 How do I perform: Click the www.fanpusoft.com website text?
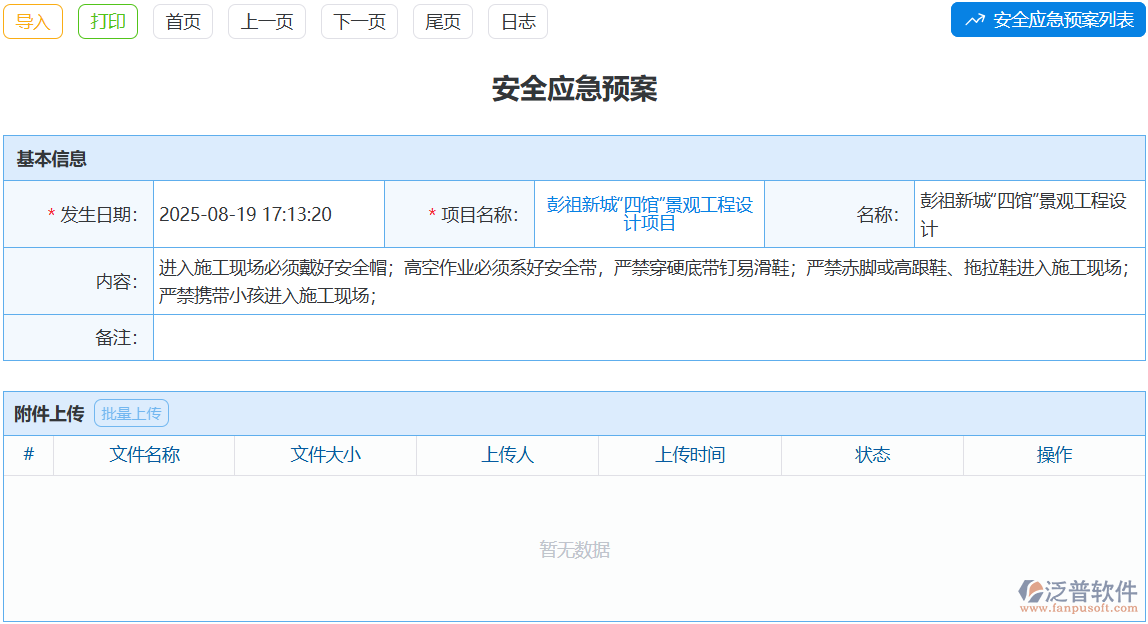point(1078,606)
